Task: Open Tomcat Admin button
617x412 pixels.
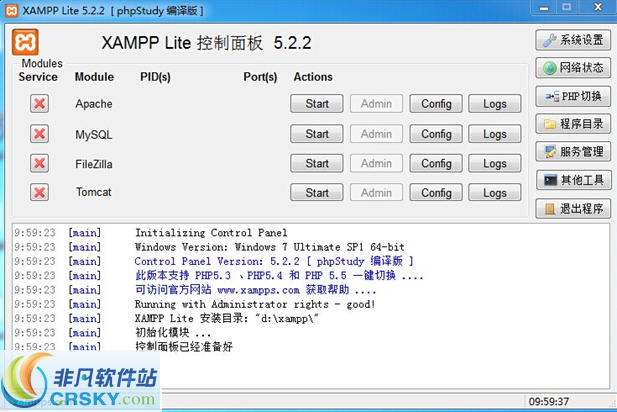Action: (376, 192)
